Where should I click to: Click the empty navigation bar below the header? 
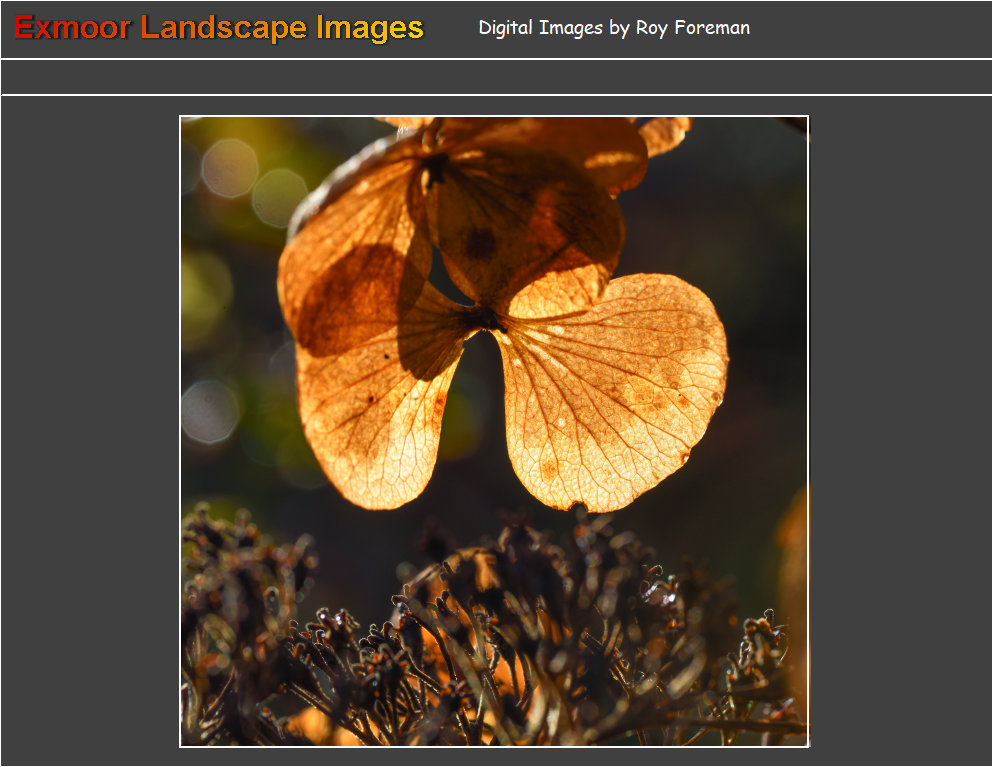point(496,77)
